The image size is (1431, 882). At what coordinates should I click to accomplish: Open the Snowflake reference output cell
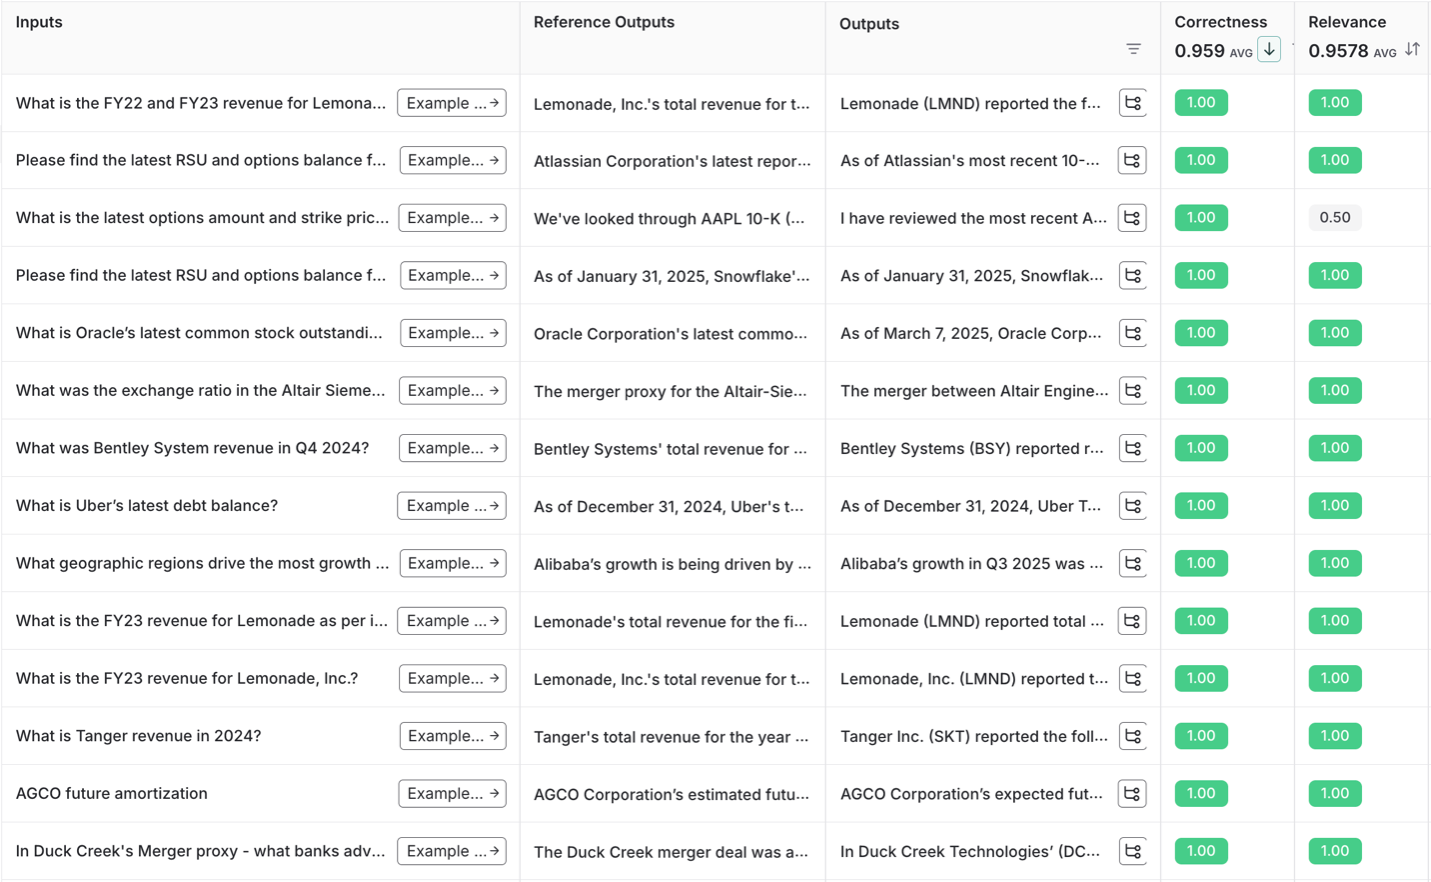671,276
